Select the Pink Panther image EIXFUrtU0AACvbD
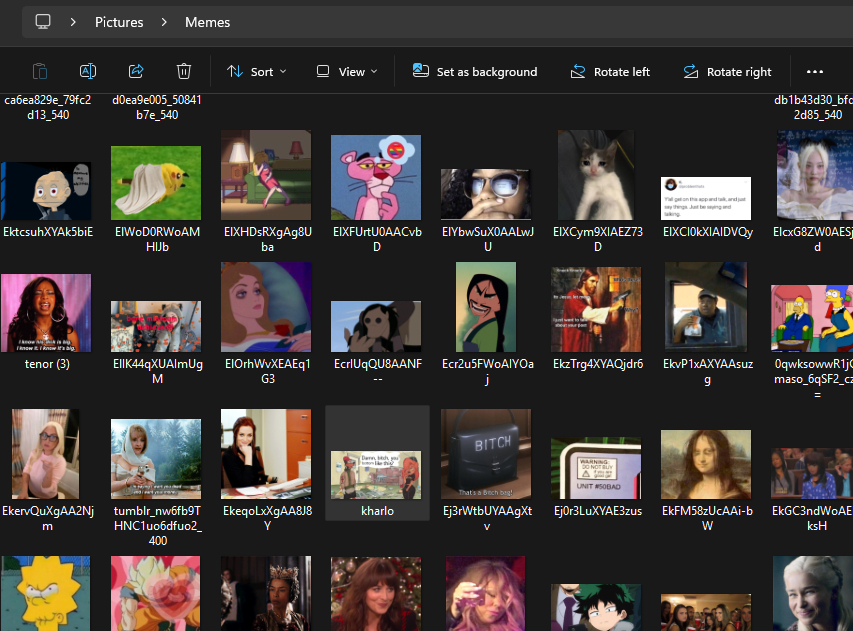This screenshot has width=853, height=631. (376, 177)
